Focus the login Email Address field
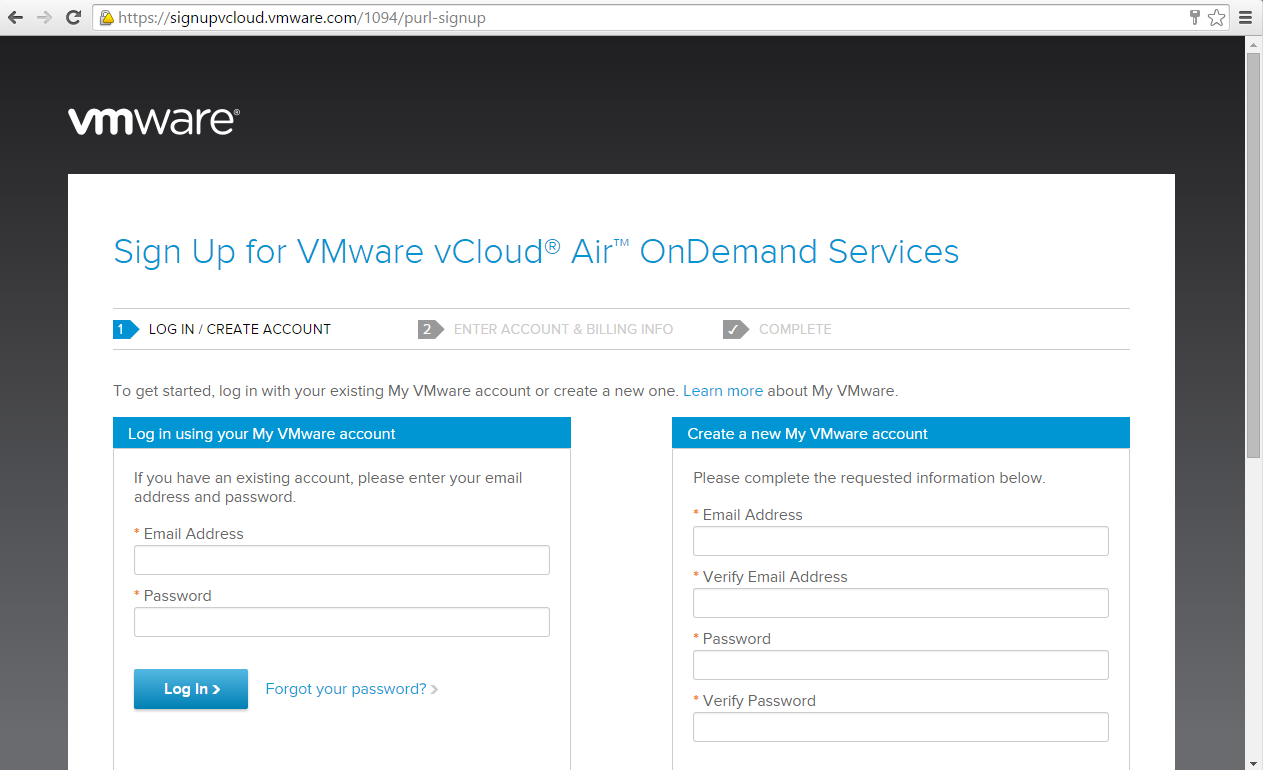Screen dimensions: 1263x770 [342, 560]
